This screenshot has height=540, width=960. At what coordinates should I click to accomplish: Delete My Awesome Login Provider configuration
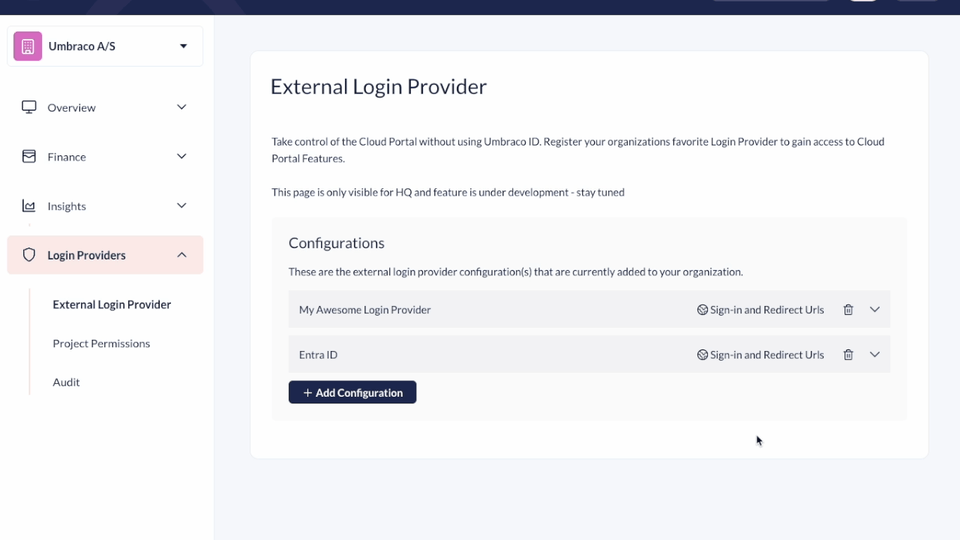pyautogui.click(x=848, y=310)
